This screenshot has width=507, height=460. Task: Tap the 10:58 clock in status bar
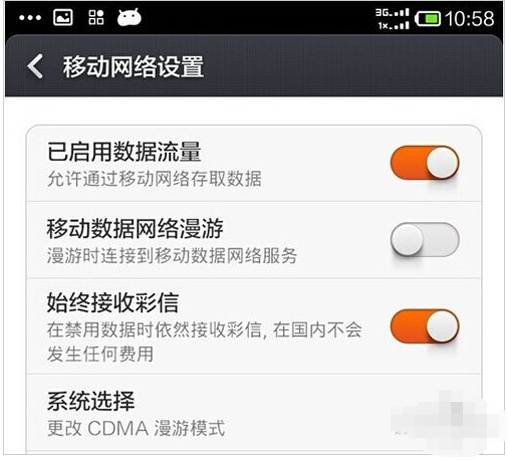coord(470,18)
